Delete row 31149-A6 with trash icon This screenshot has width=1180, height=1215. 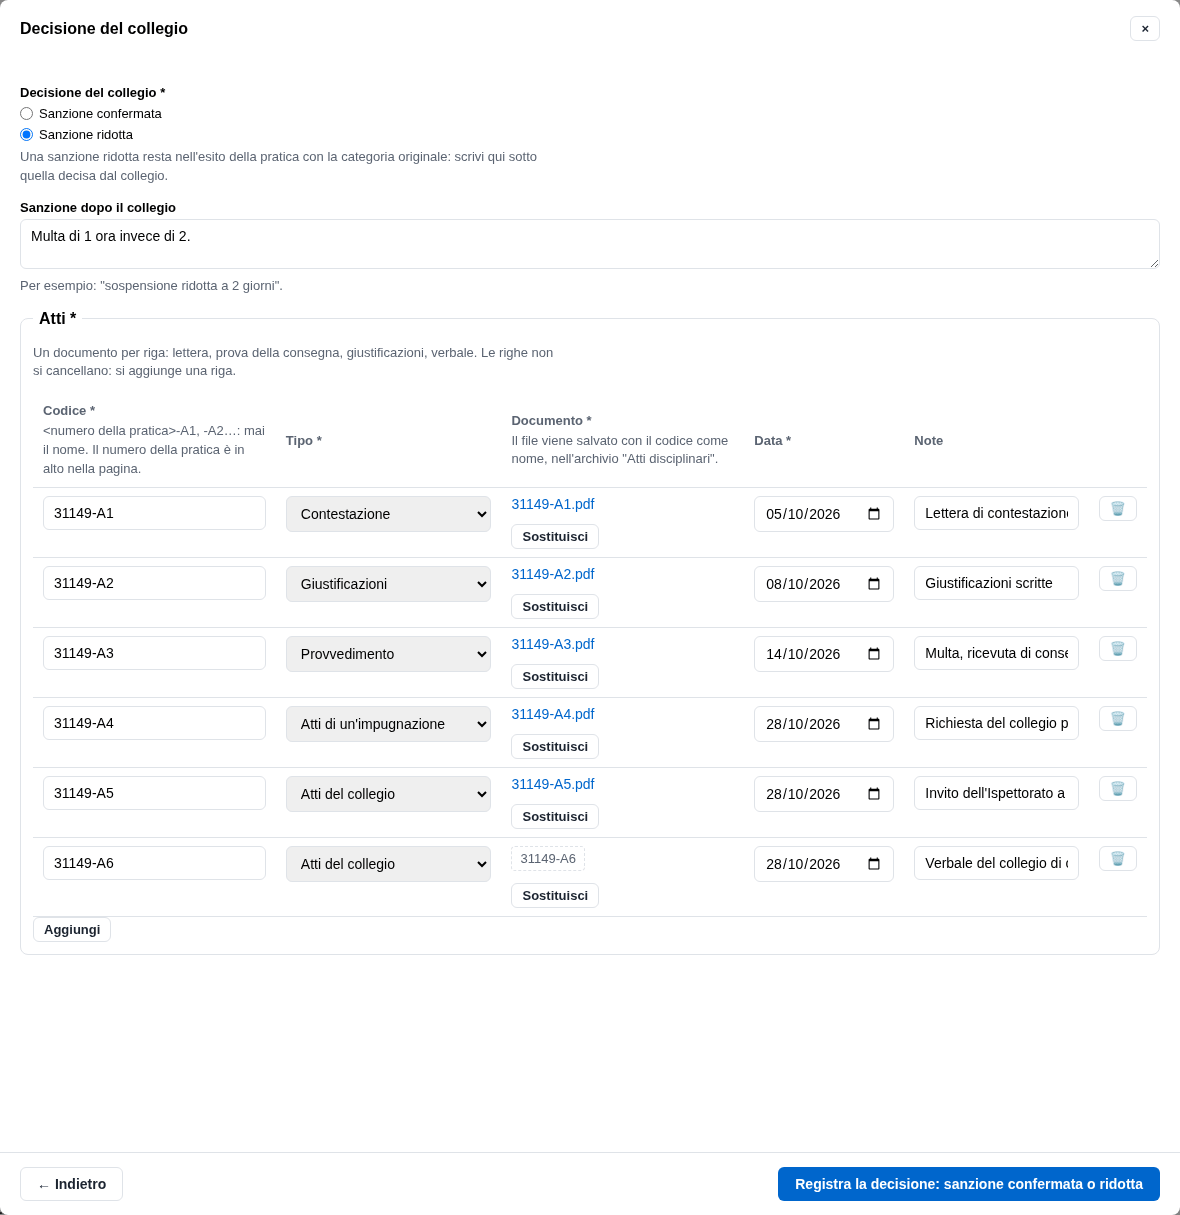(1117, 859)
